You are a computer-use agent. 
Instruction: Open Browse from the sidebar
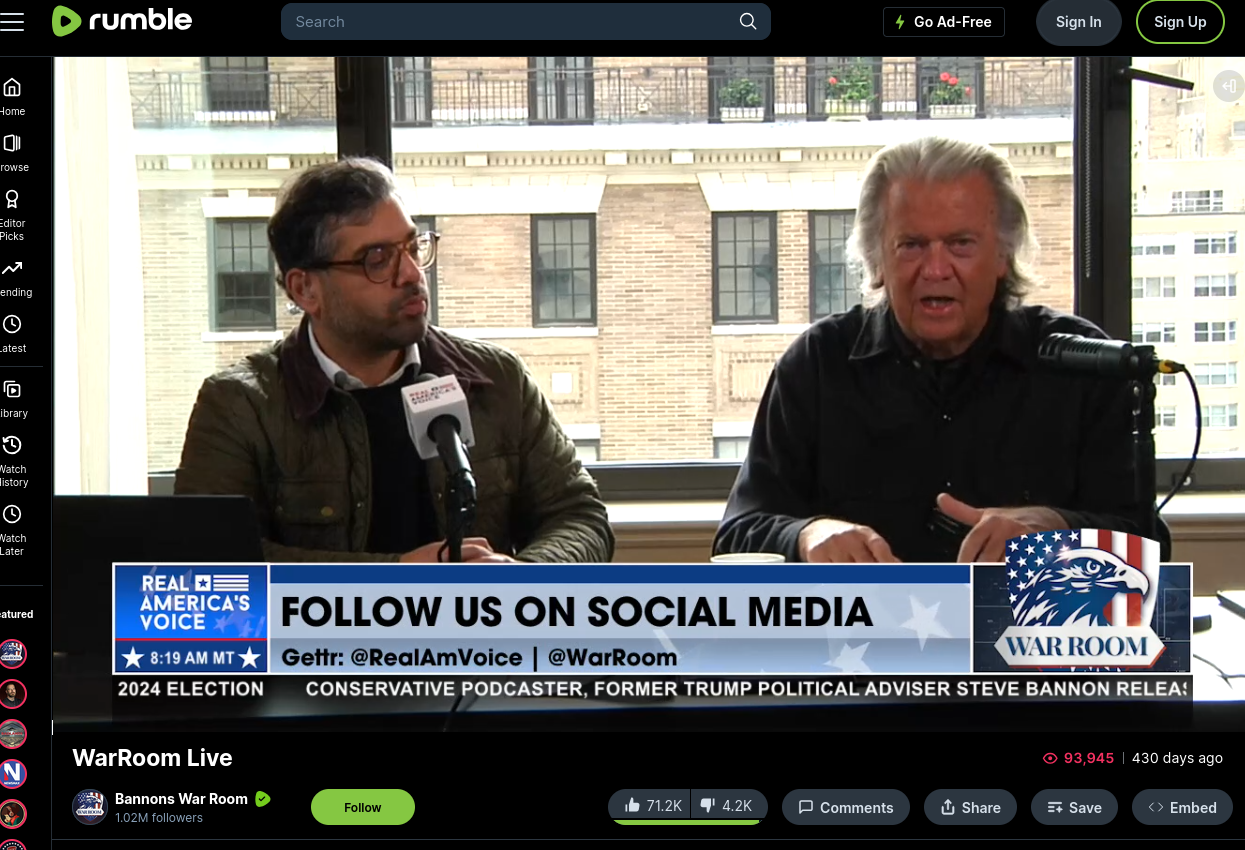12,153
